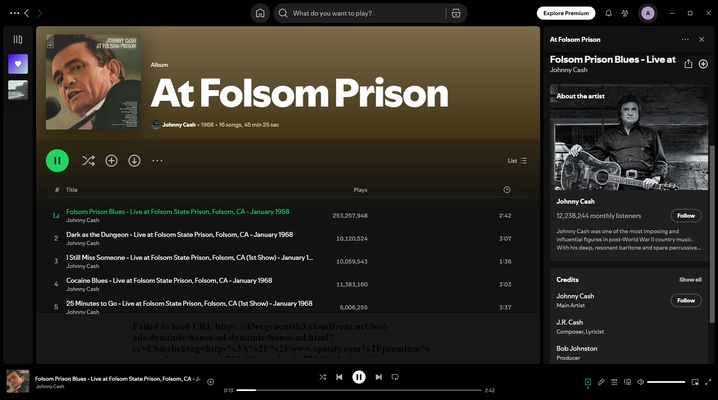The width and height of the screenshot is (718, 400).
Task: Toggle shuffle in player controls
Action: (322, 377)
